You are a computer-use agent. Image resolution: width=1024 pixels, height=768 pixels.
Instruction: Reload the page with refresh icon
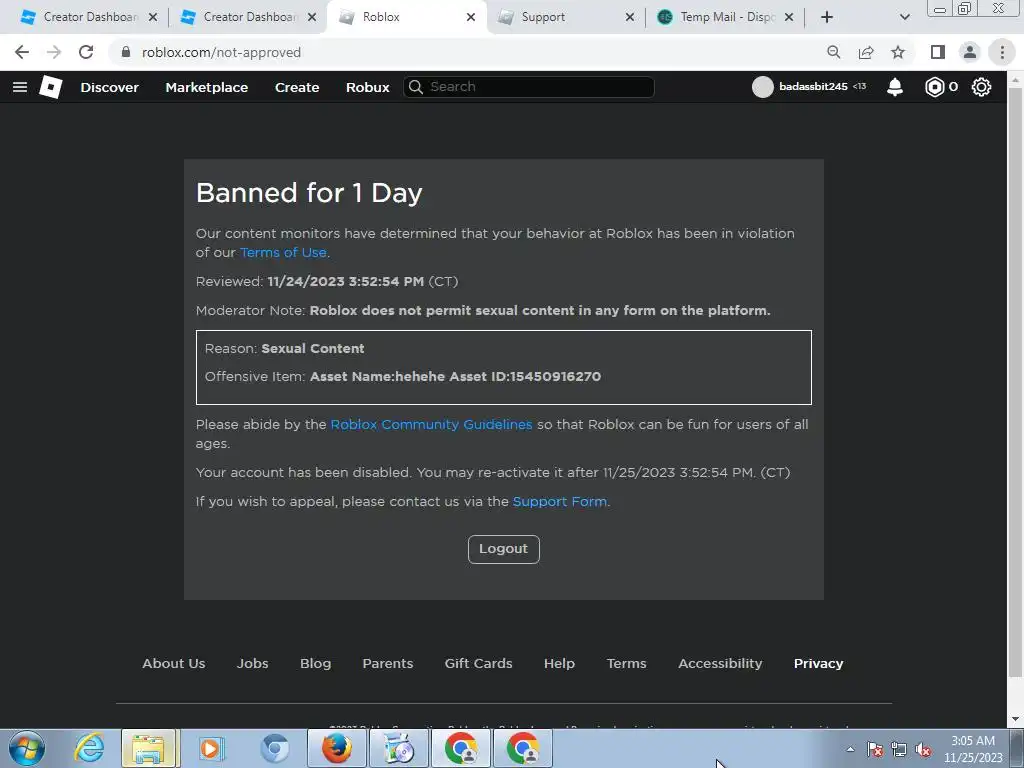[x=86, y=52]
